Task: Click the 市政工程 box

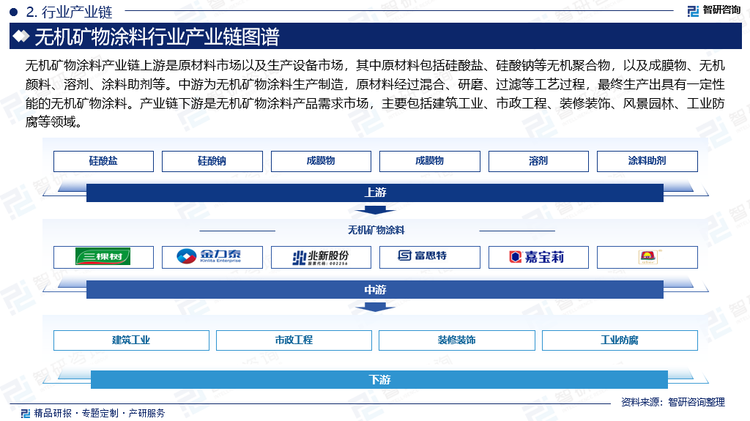Action: pos(294,340)
